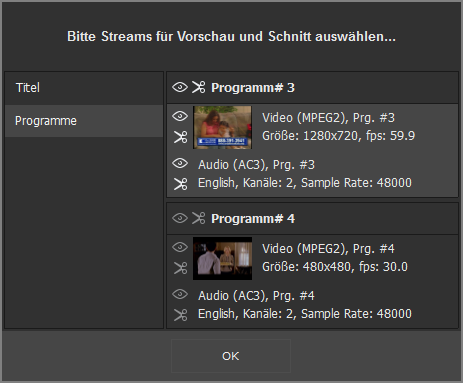The height and width of the screenshot is (383, 463).
Task: Select the Titel tab
Action: pos(84,88)
